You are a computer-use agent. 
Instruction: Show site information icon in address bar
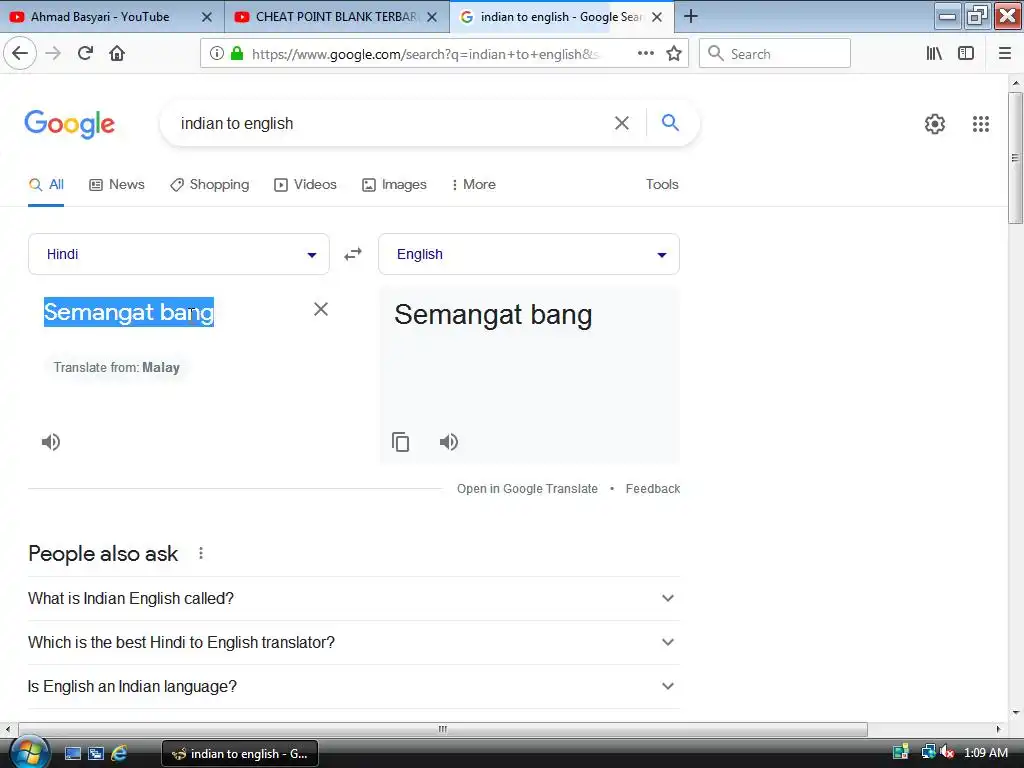coord(217,54)
